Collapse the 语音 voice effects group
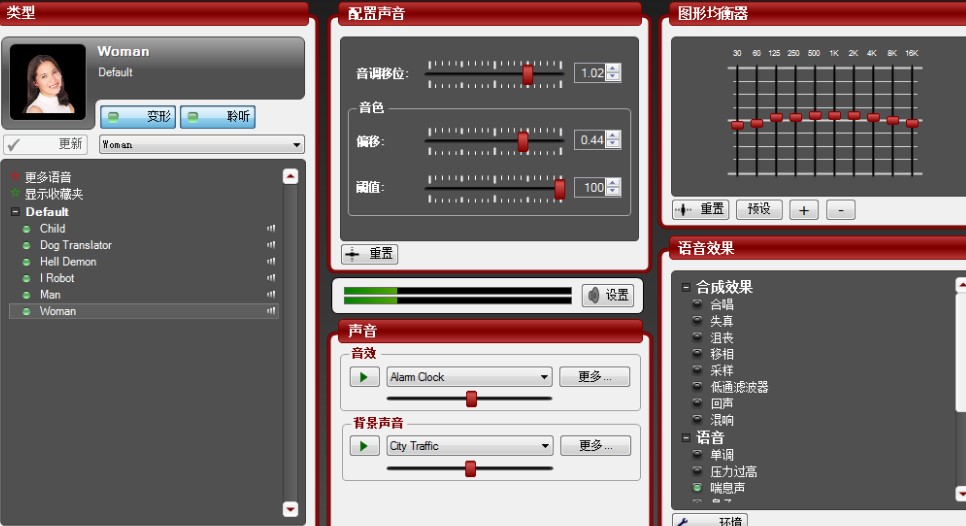Viewport: 966px width, 526px height. click(x=686, y=438)
